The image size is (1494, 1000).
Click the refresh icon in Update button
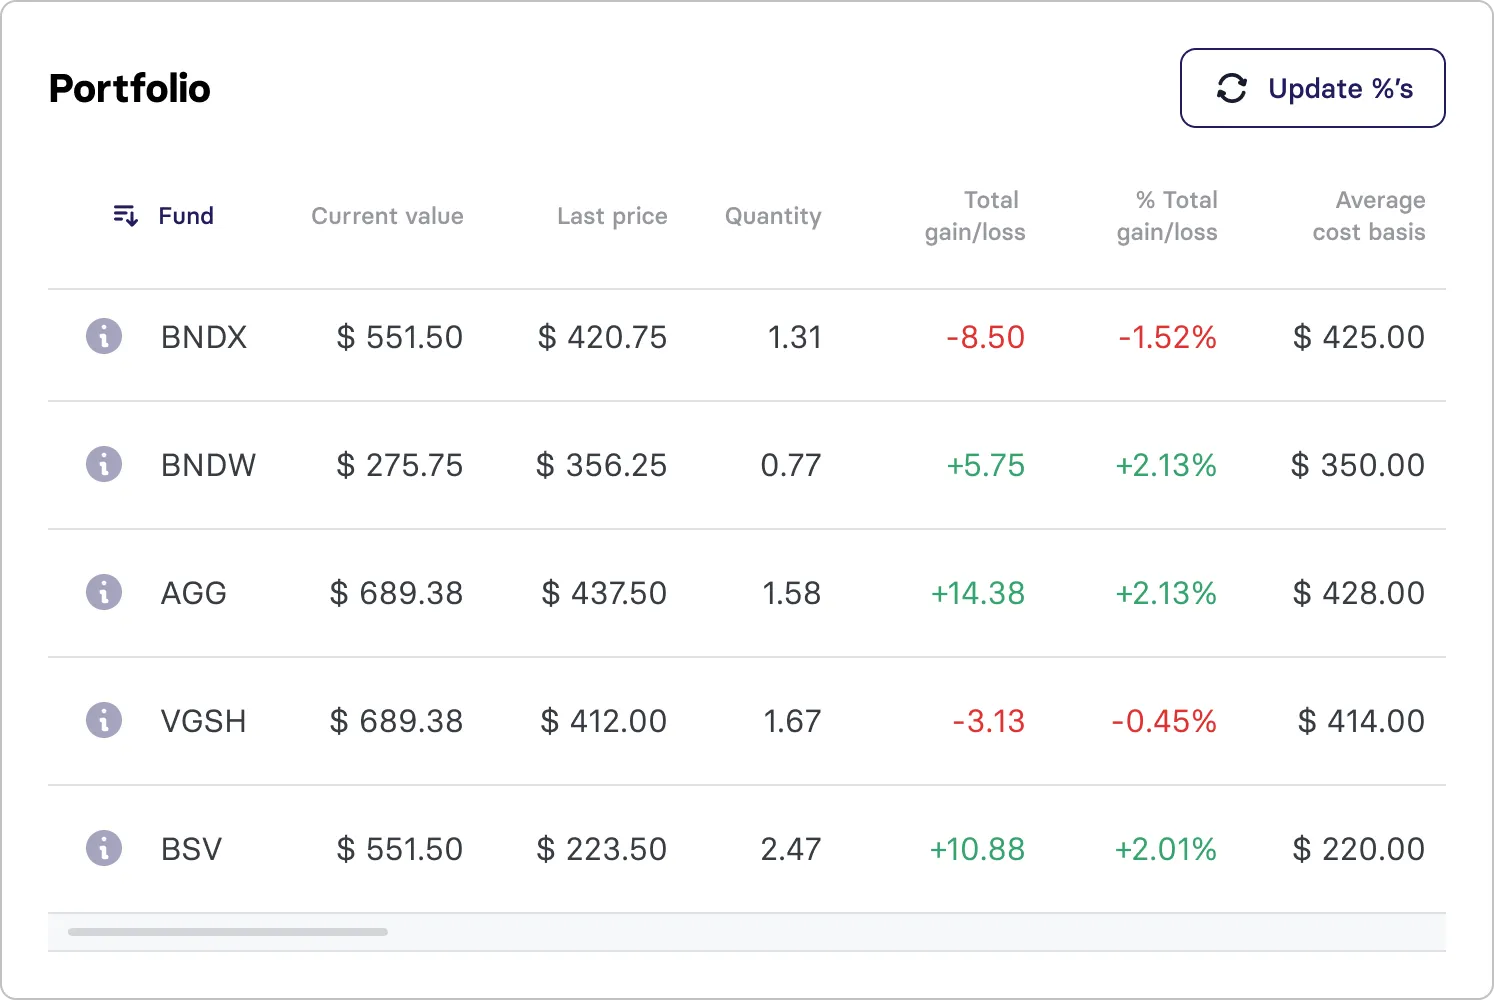tap(1232, 88)
